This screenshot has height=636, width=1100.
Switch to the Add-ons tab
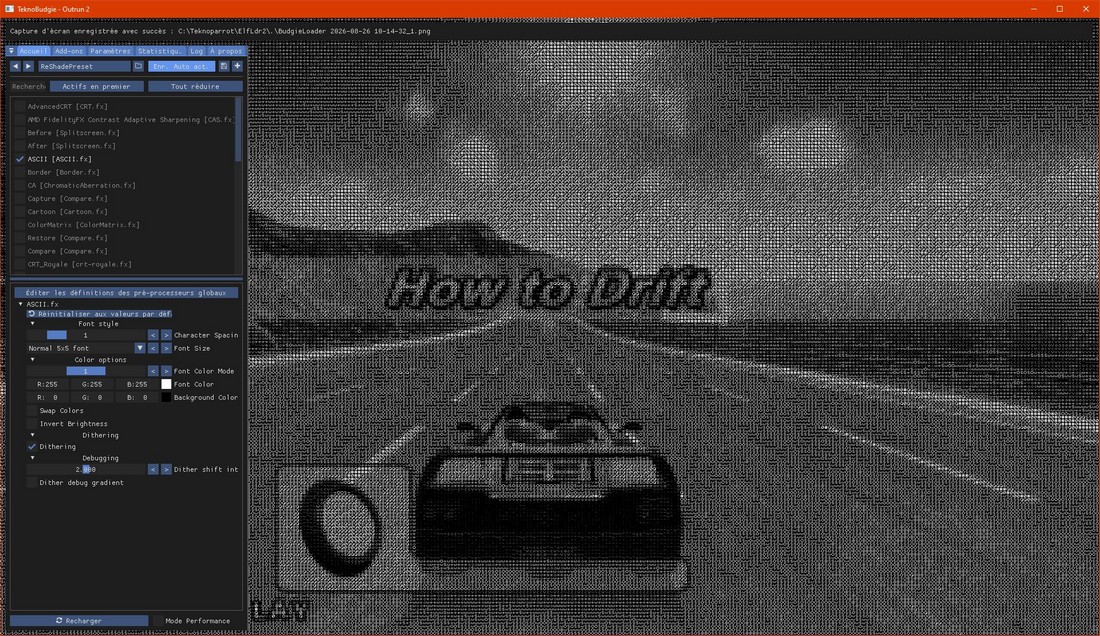tap(69, 51)
